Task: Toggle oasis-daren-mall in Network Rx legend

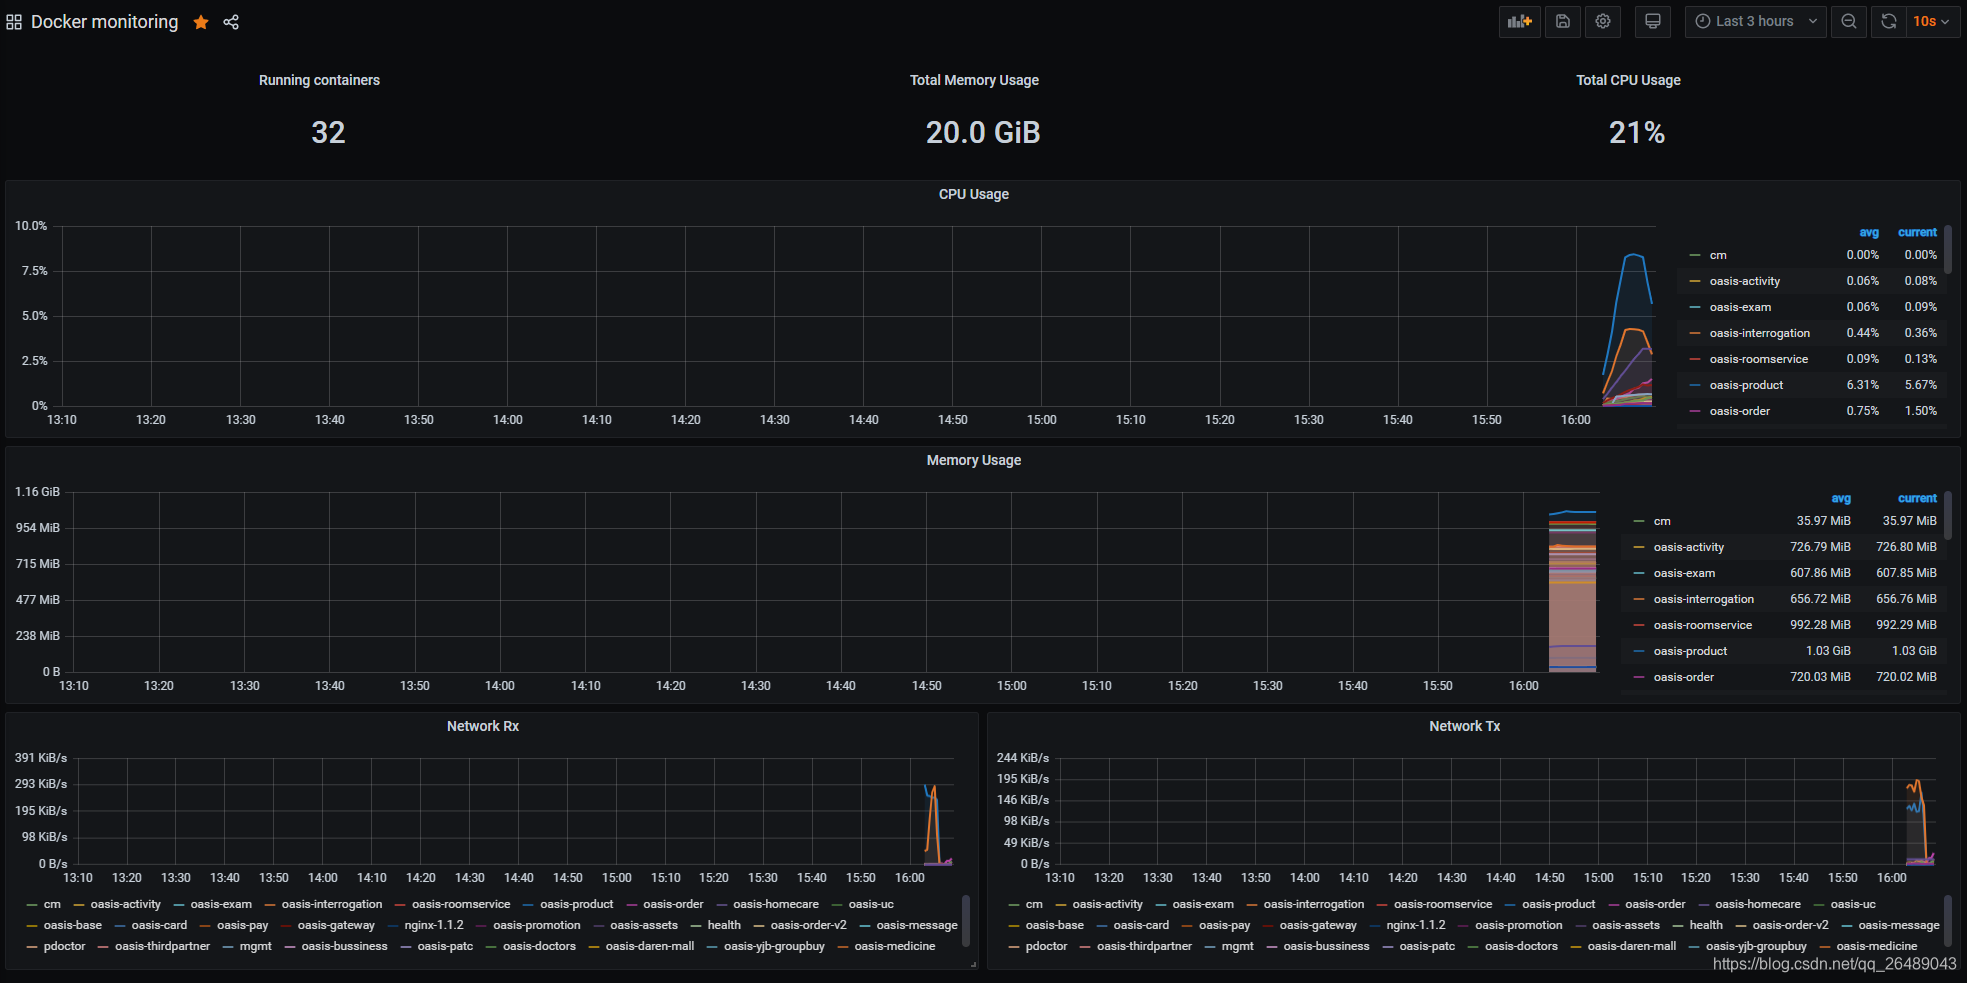Action: [x=650, y=946]
